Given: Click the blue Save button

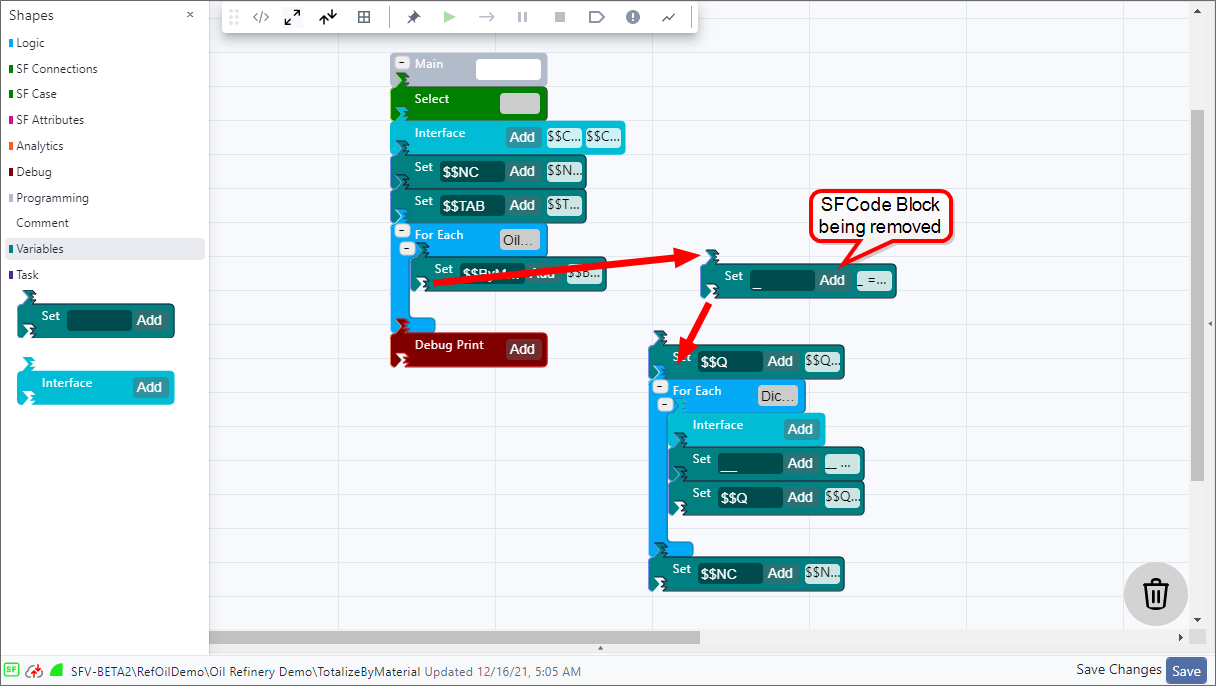Looking at the screenshot, I should (1187, 671).
